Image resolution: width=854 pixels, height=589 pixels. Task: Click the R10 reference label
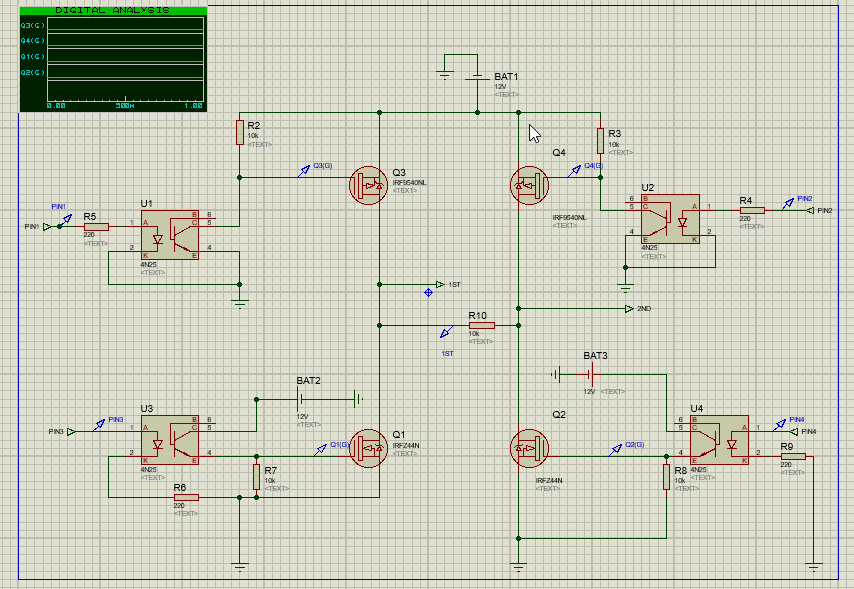pyautogui.click(x=477, y=315)
